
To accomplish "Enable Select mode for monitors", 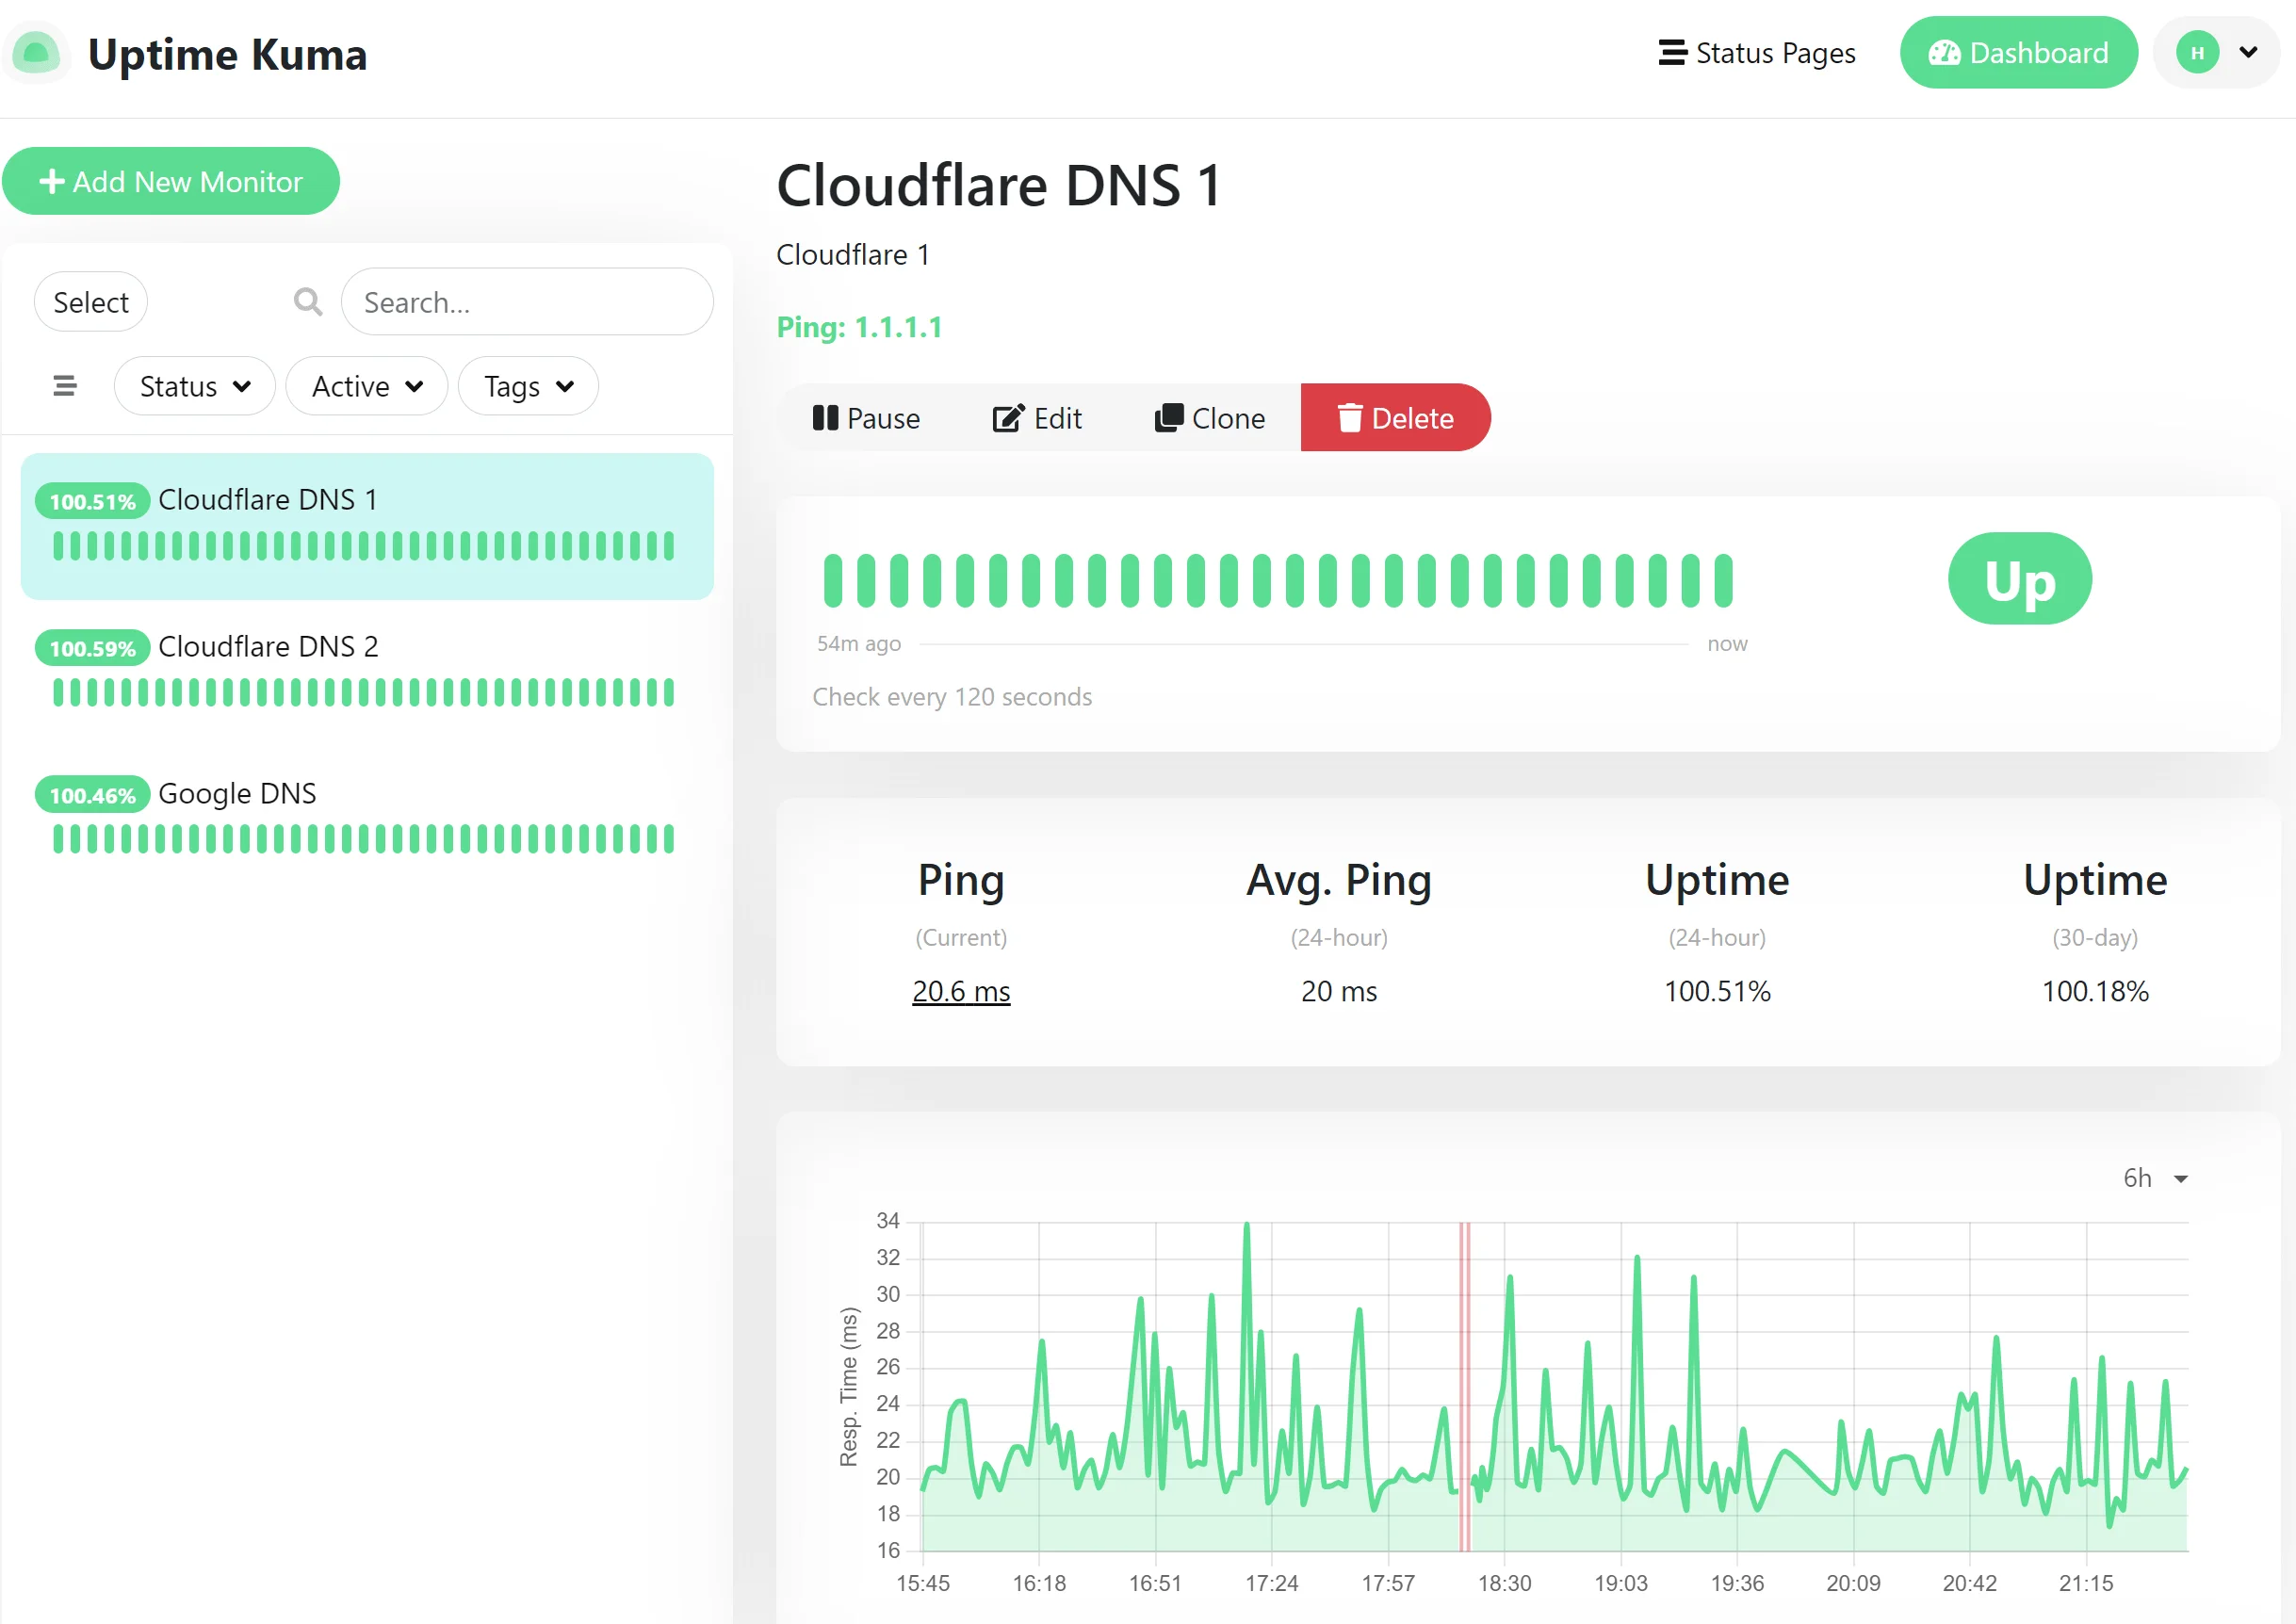I will pyautogui.click(x=90, y=301).
